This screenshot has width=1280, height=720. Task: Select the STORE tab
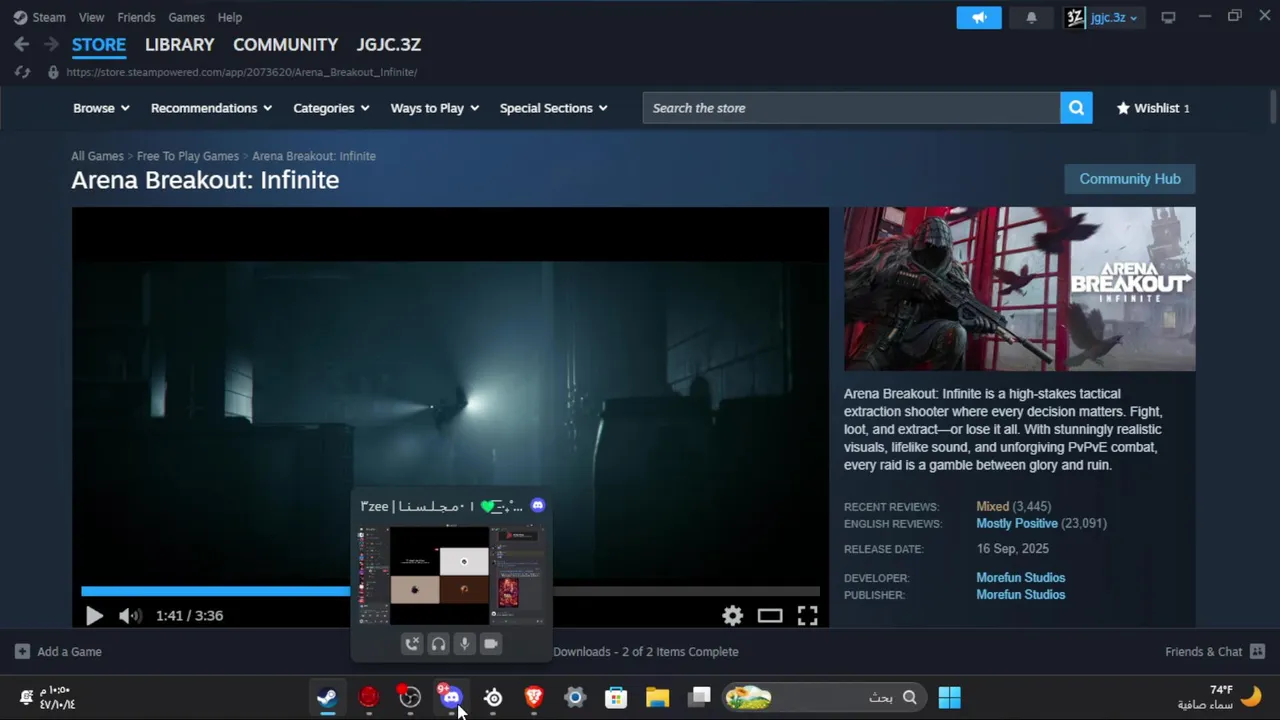click(x=99, y=44)
